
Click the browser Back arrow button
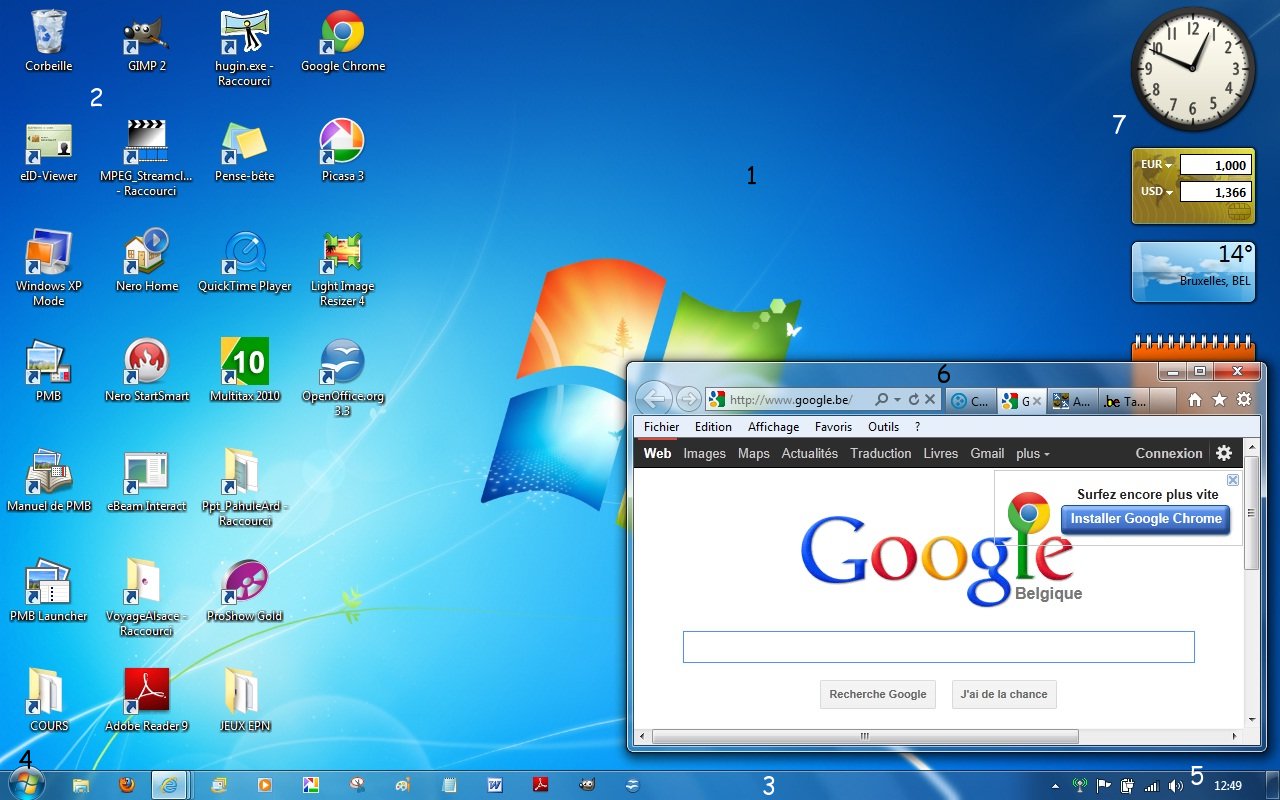[x=653, y=399]
